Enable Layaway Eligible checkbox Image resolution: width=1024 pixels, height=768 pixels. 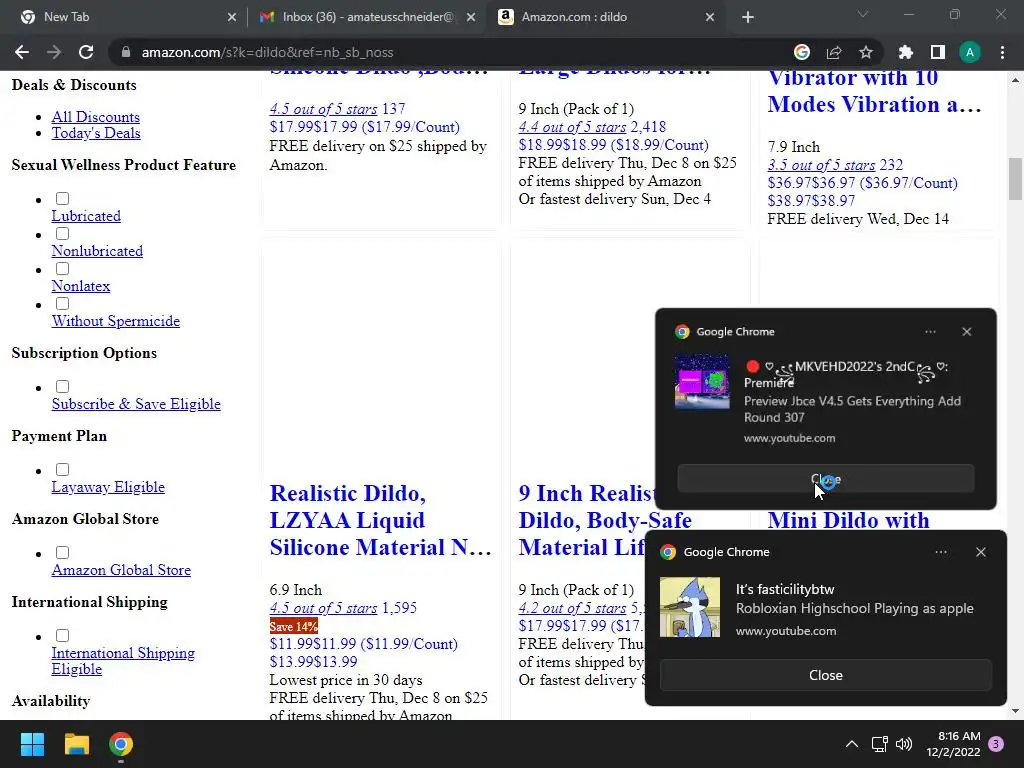(63, 470)
